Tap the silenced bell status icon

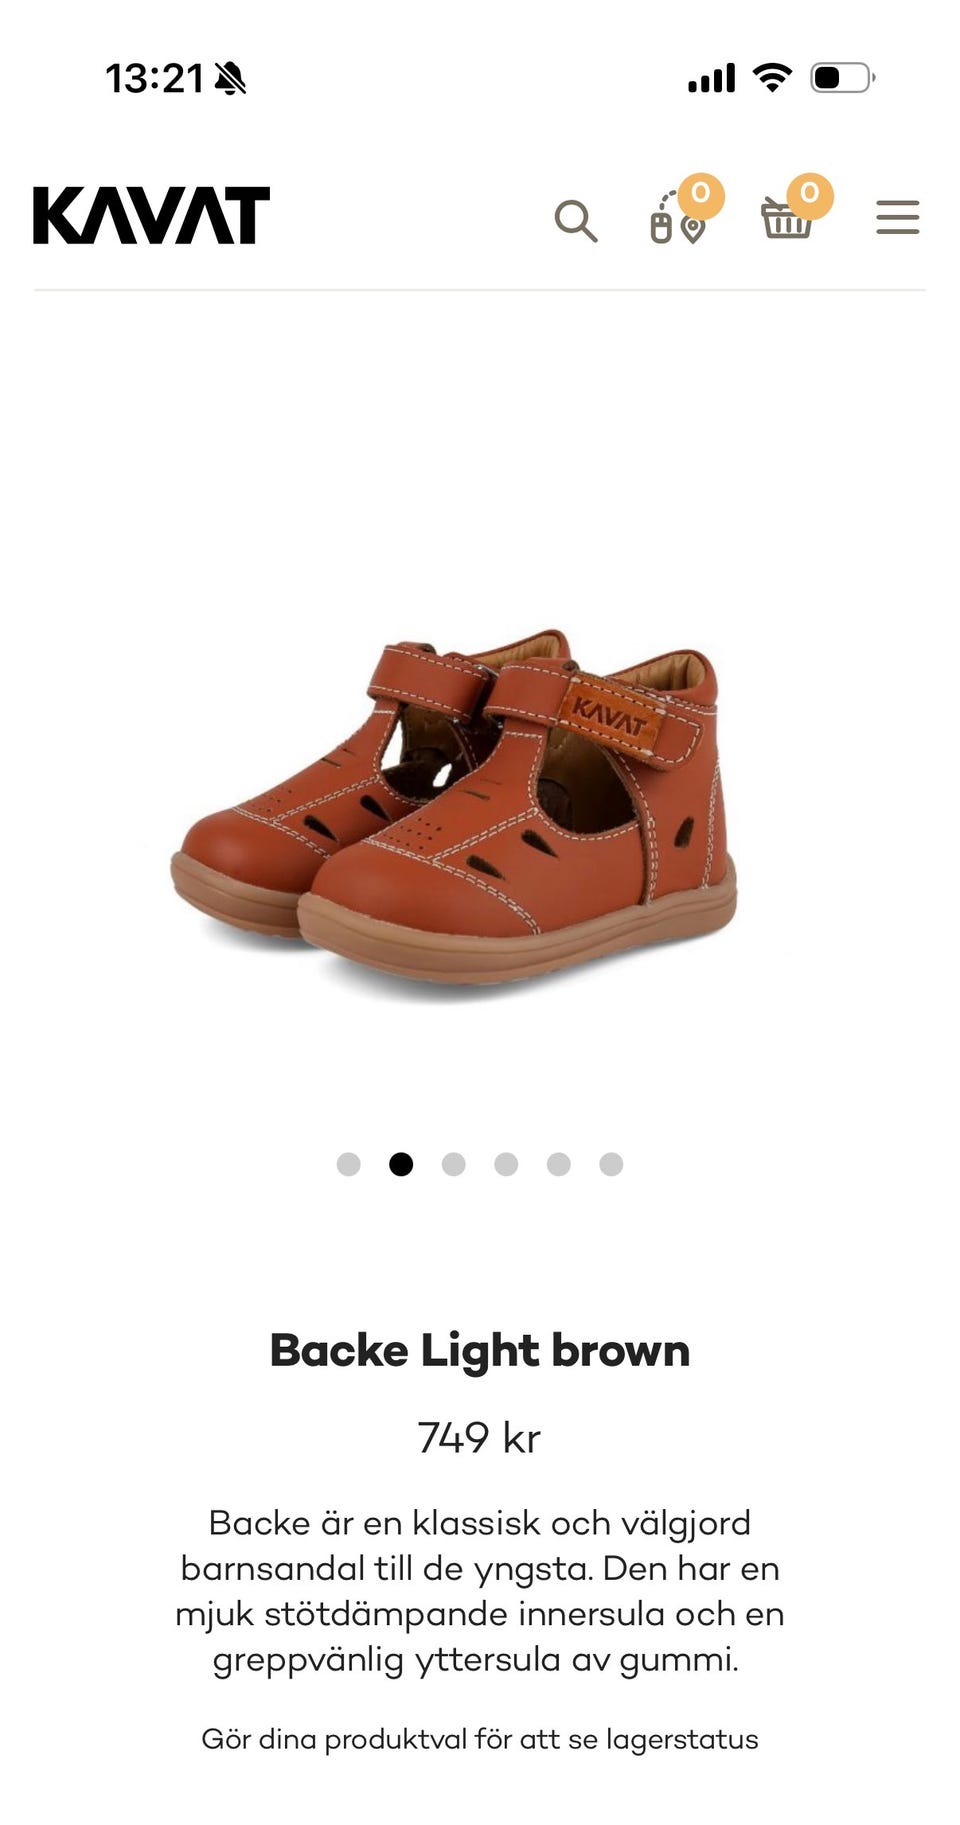230,78
